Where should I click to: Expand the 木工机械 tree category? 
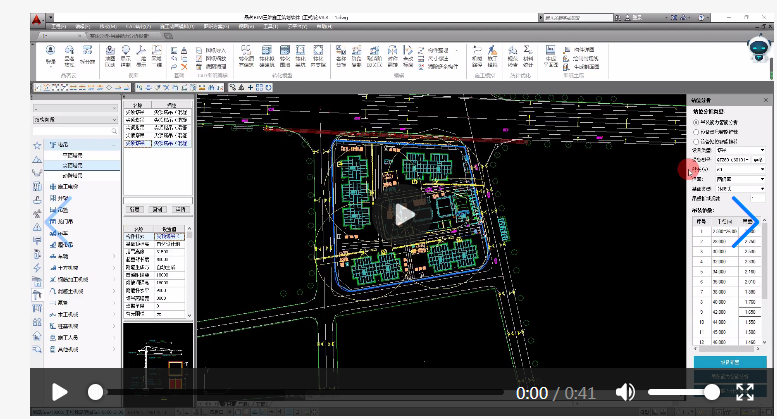114,314
